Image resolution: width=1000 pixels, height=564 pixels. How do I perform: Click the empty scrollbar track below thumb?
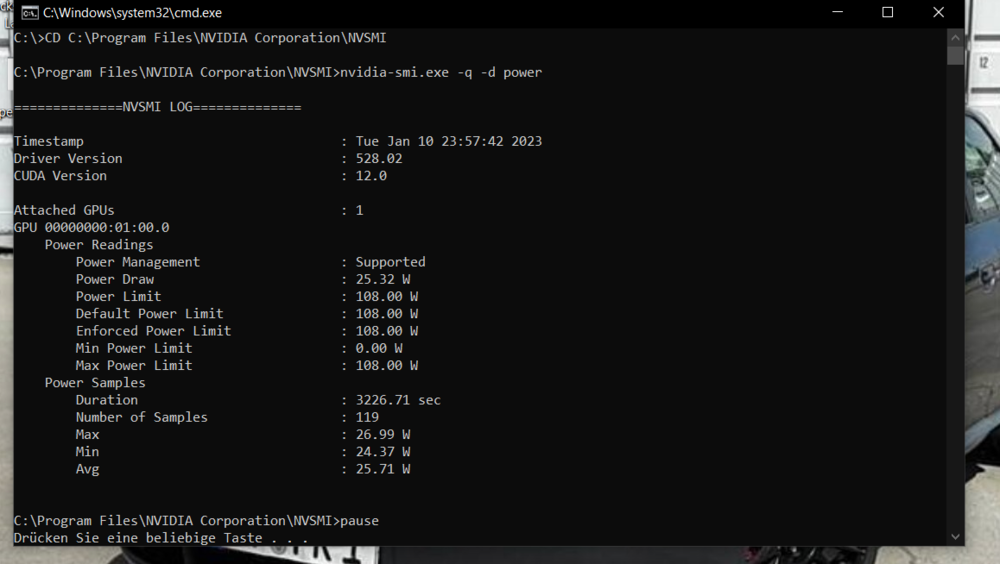(956, 300)
